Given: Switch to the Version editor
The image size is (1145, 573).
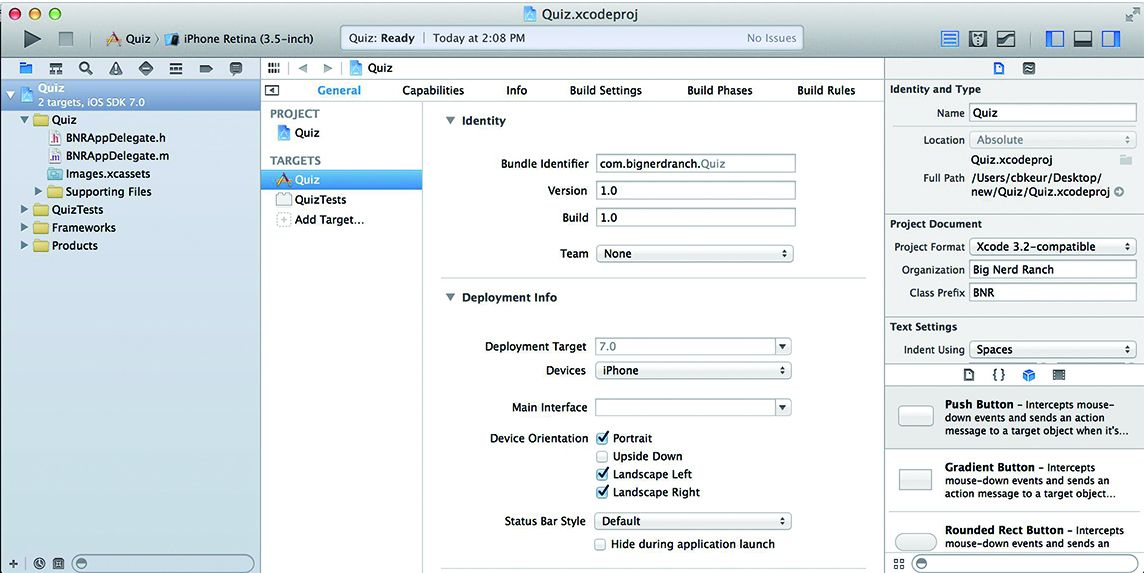Looking at the screenshot, I should [x=1006, y=39].
